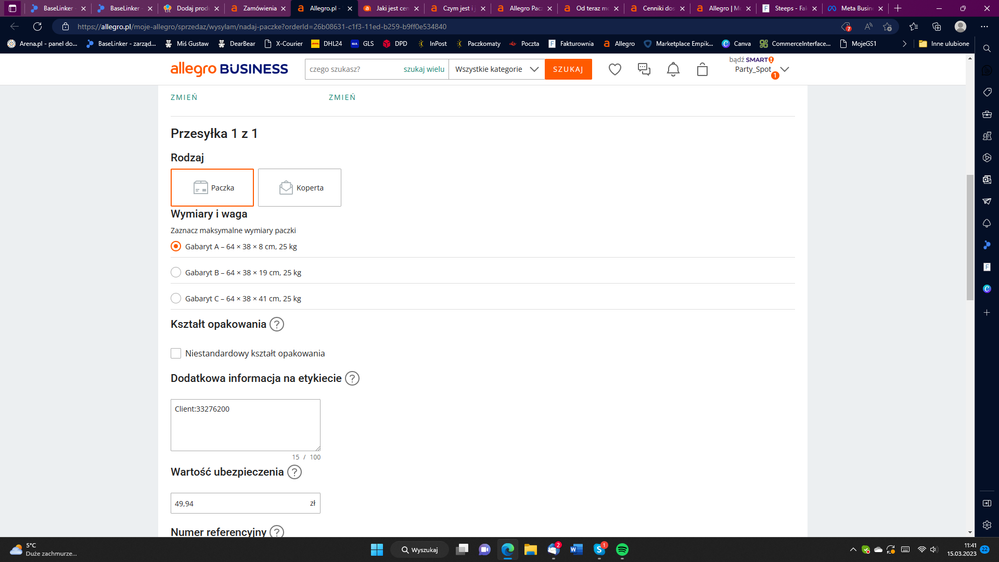
Task: Open Skype from the taskbar
Action: tap(600, 549)
